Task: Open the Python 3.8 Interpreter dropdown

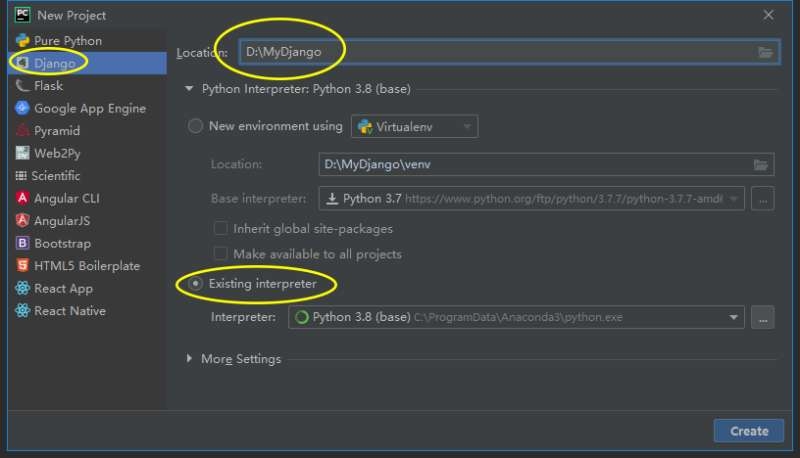Action: [x=516, y=317]
